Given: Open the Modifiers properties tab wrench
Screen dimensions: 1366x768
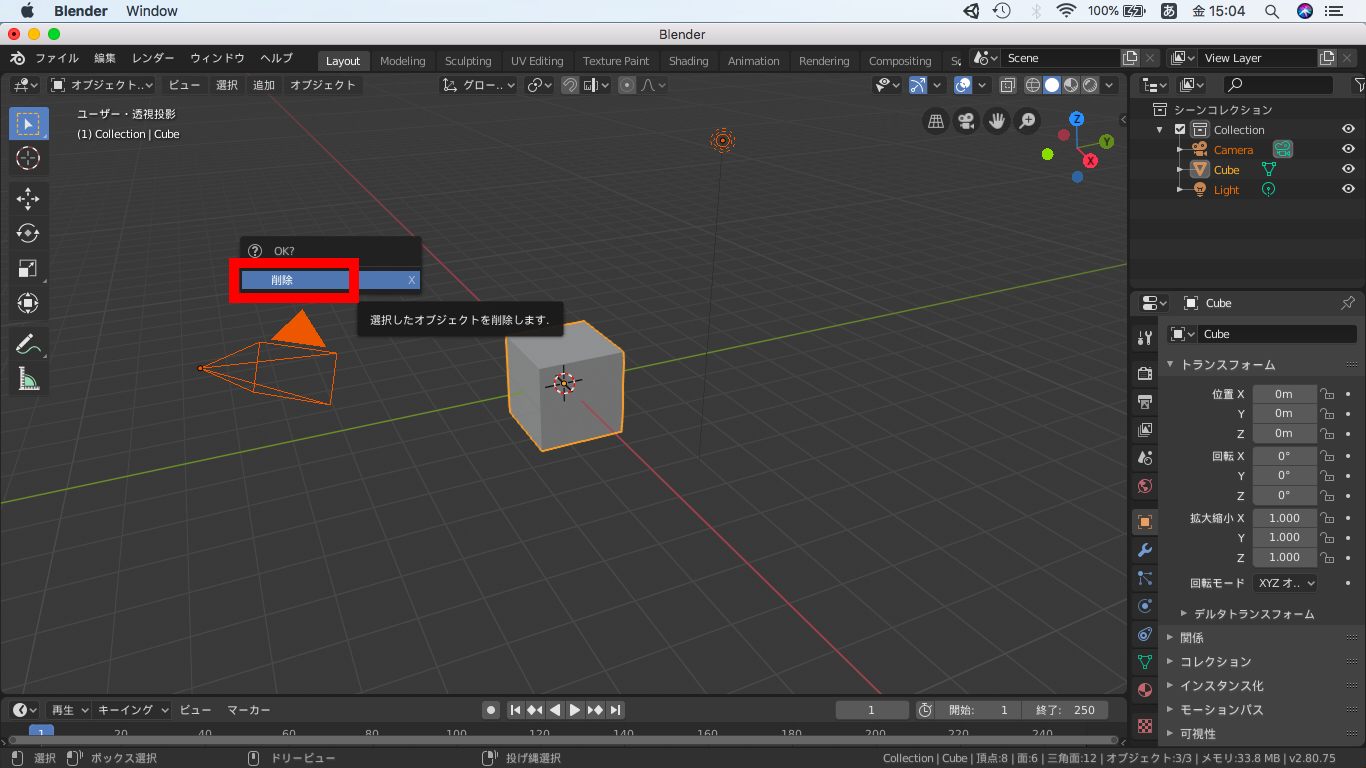Looking at the screenshot, I should tap(1145, 550).
